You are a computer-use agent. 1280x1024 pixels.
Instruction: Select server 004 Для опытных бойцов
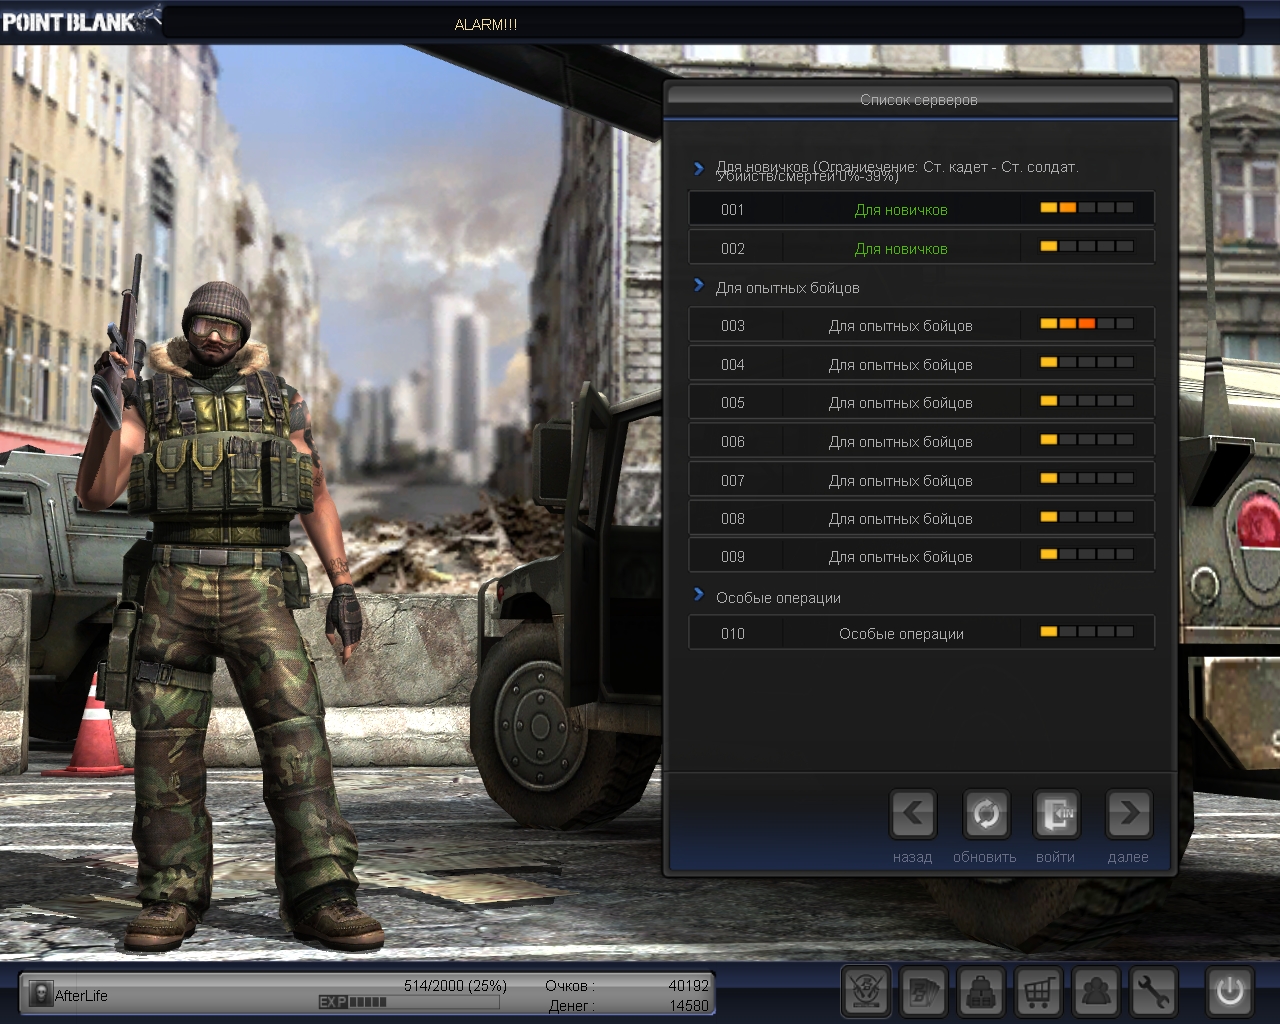point(921,364)
